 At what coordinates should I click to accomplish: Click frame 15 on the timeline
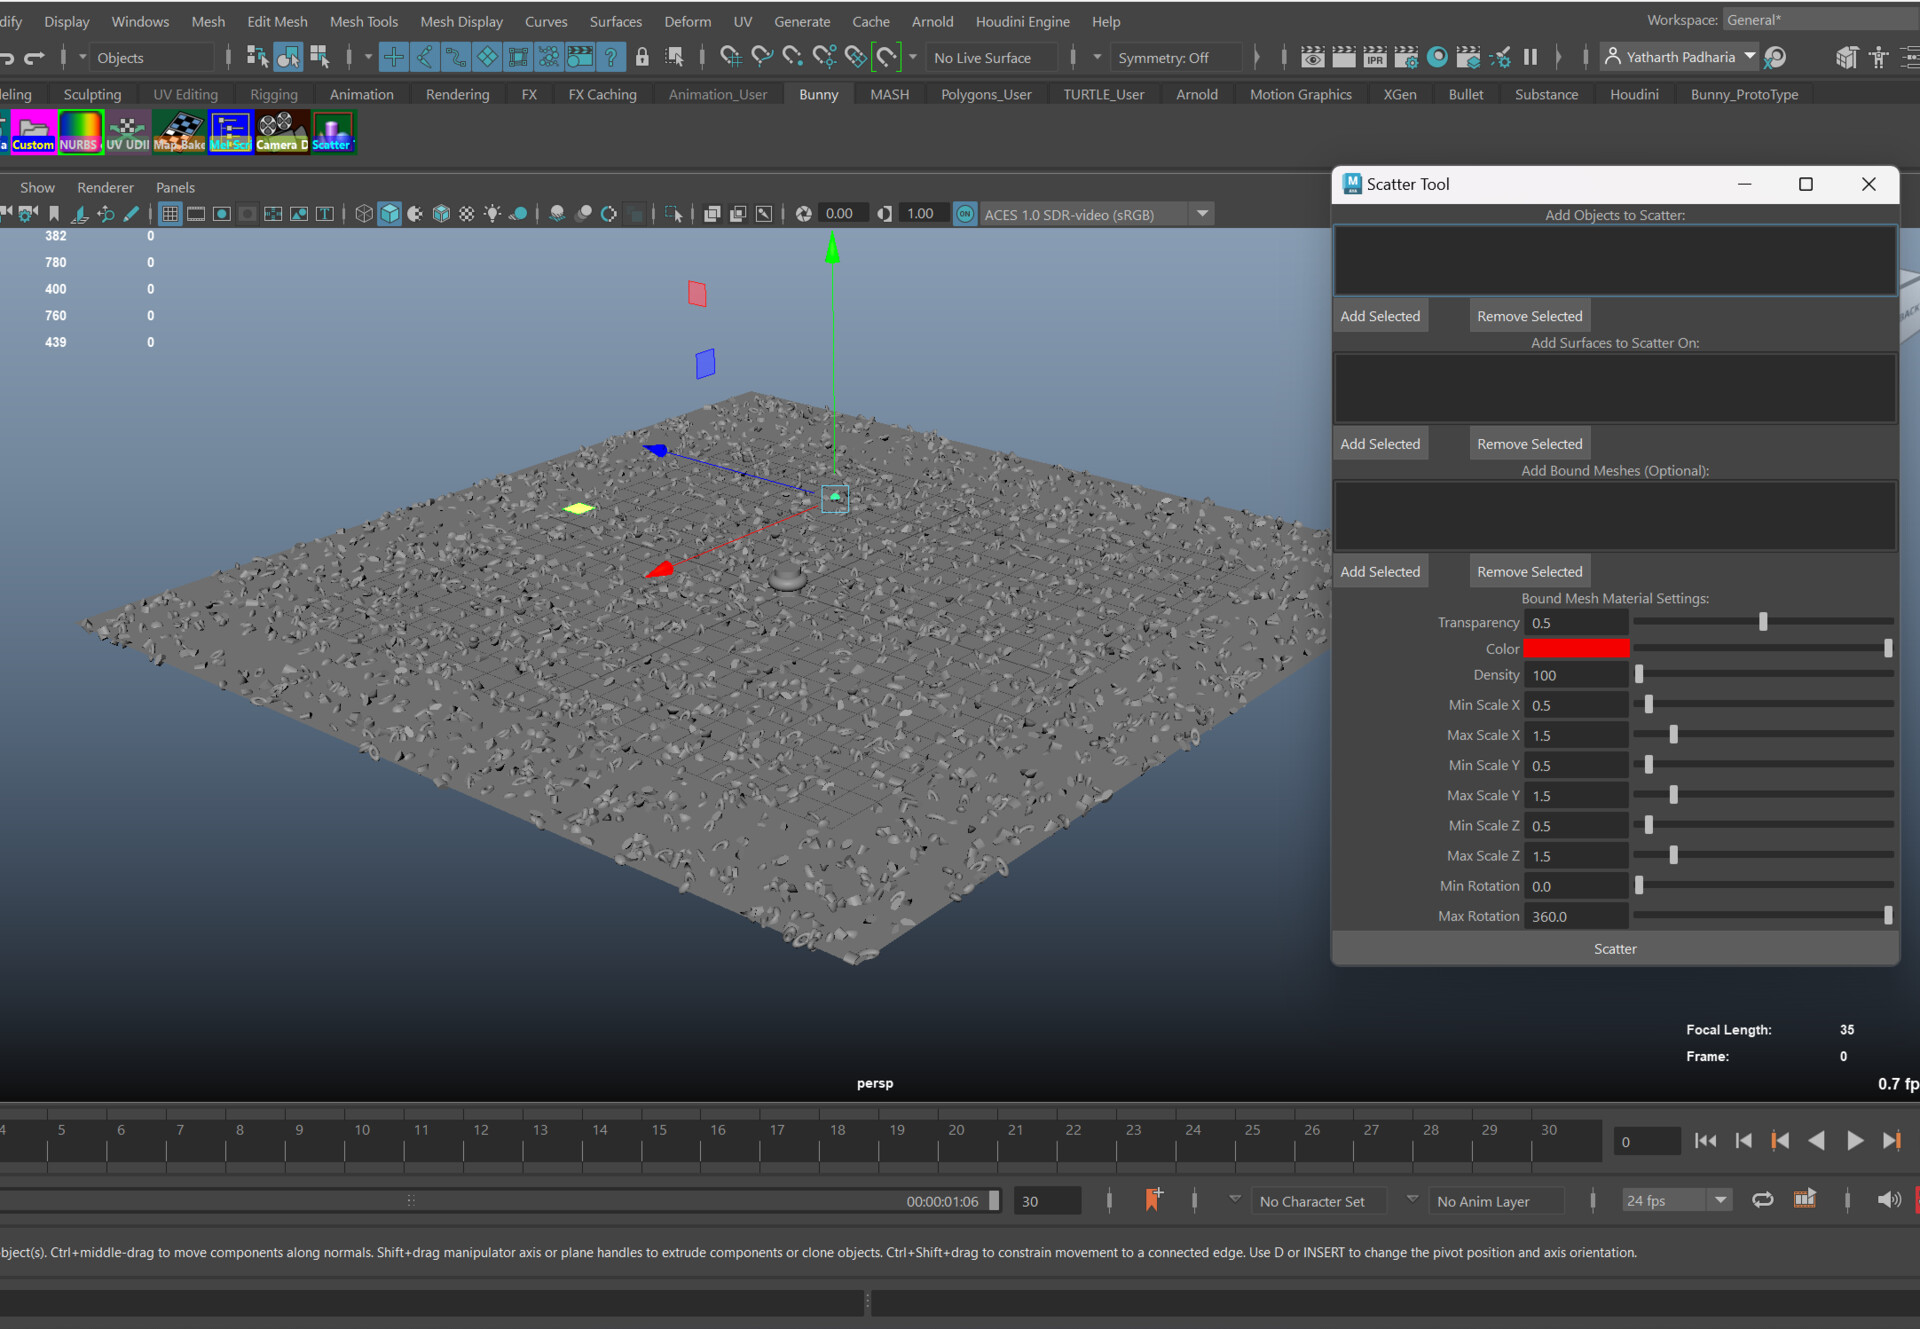tap(659, 1140)
